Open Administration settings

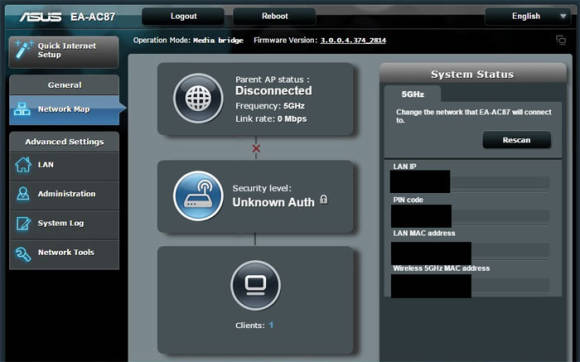(64, 194)
